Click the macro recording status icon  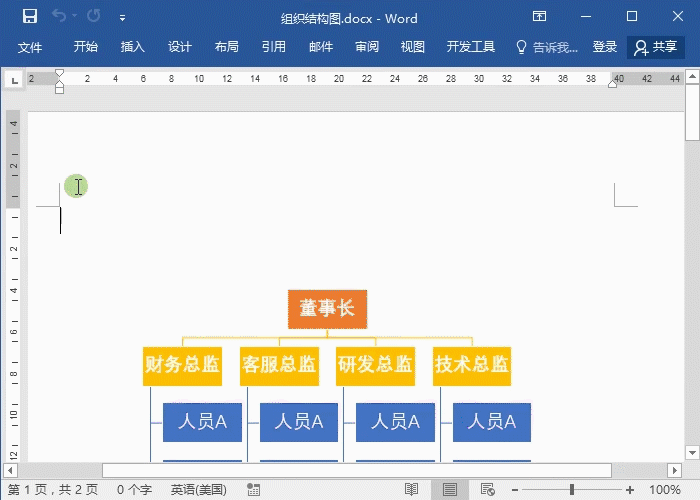coord(254,490)
